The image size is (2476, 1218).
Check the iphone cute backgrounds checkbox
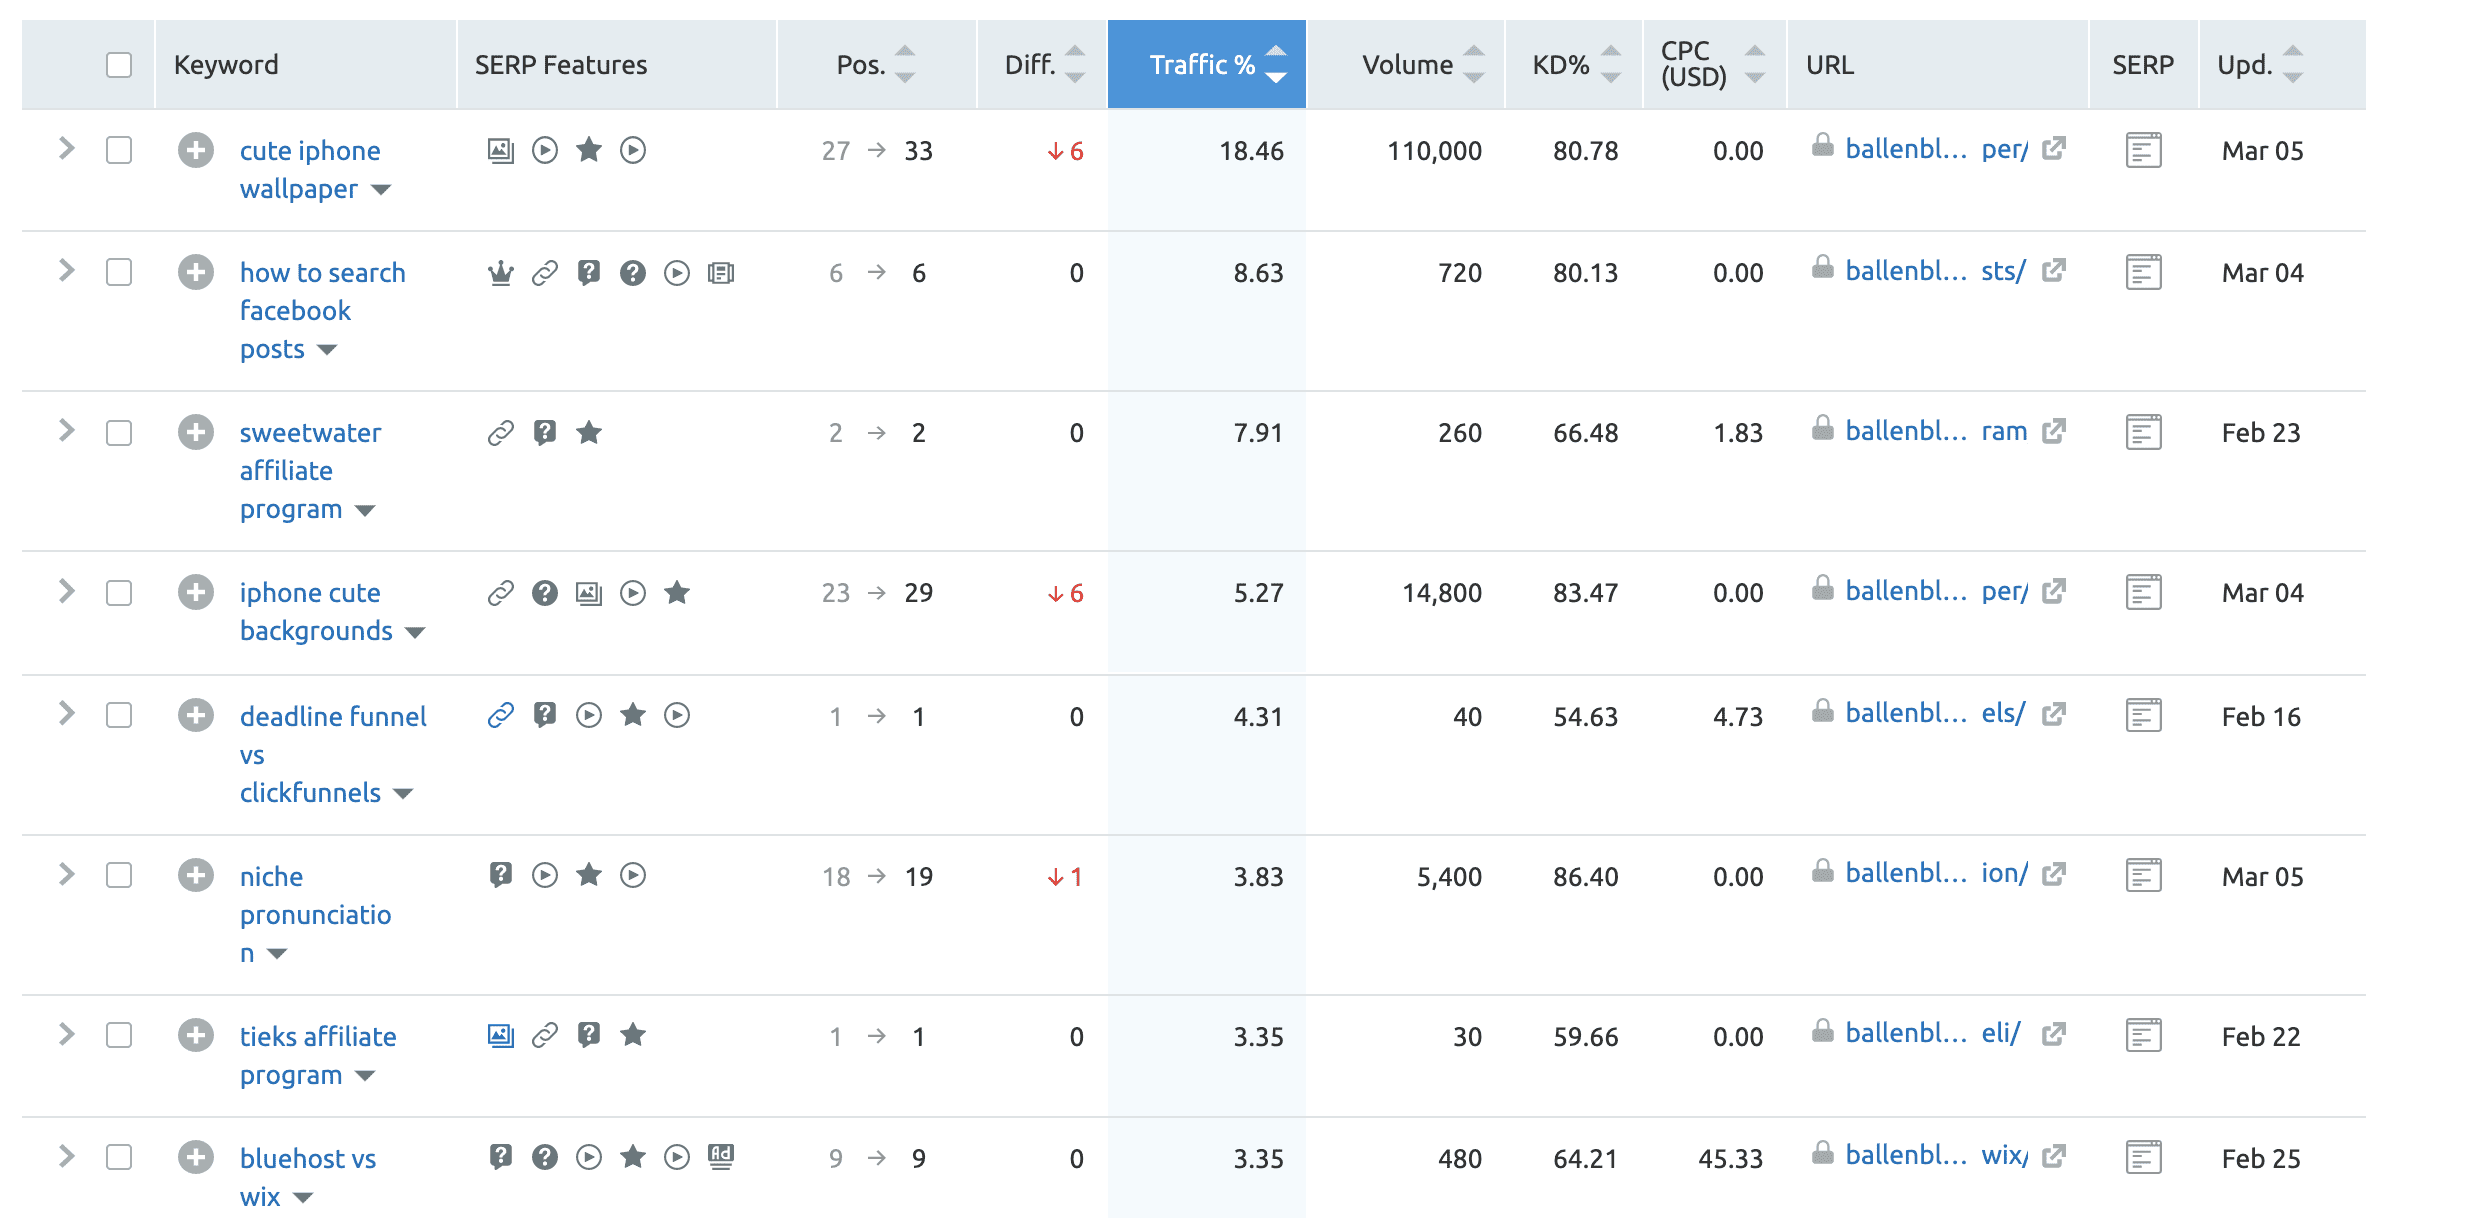click(x=119, y=592)
